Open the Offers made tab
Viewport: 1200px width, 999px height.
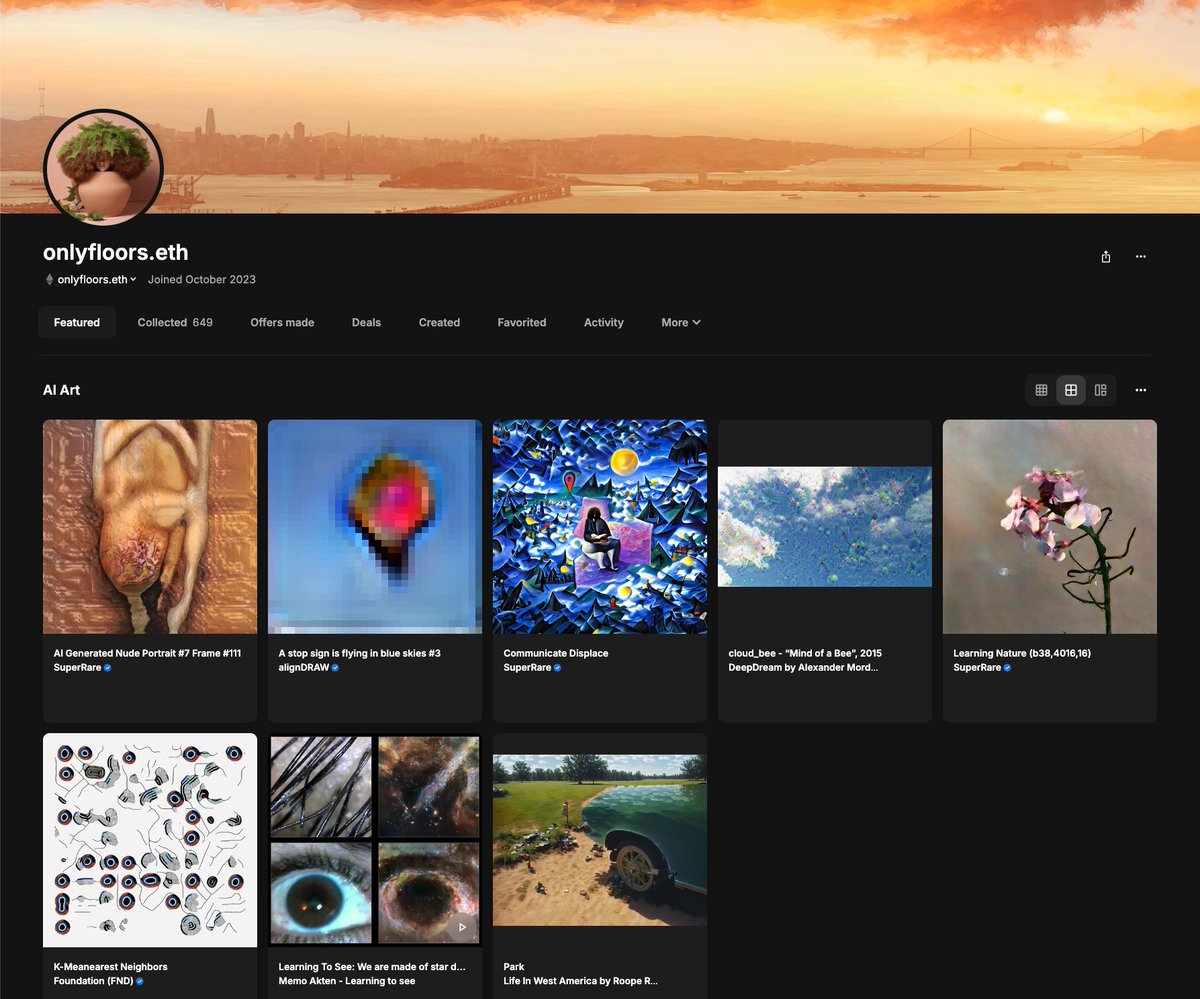point(282,323)
